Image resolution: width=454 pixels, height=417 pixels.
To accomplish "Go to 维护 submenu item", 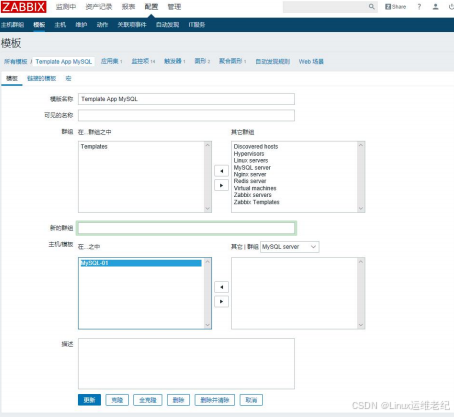I will click(81, 25).
